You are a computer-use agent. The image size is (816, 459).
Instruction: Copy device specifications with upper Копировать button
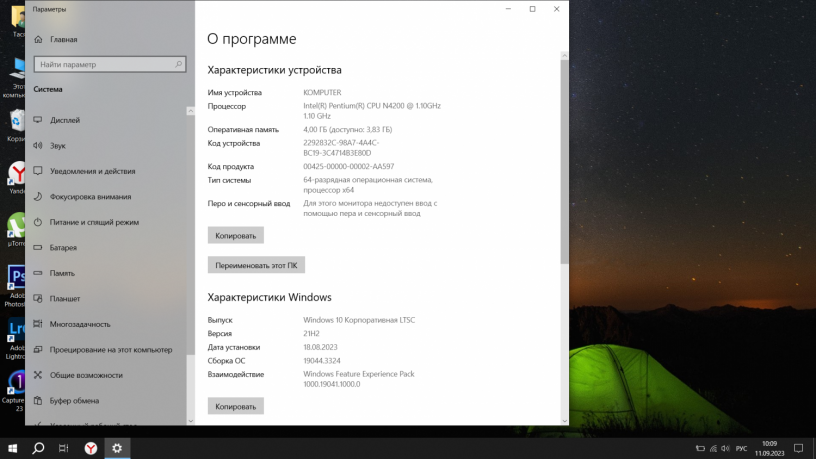tap(236, 235)
